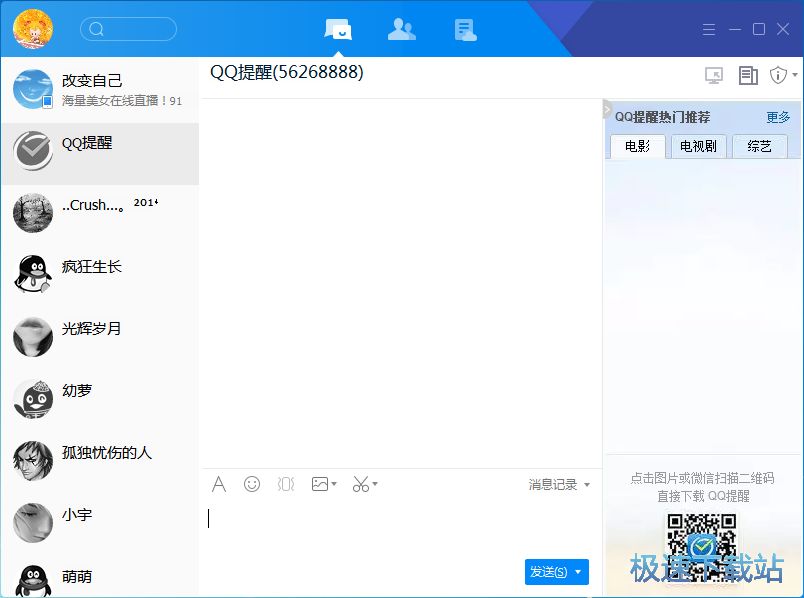Minimize the QQ window
This screenshot has height=598, width=804.
tap(735, 29)
